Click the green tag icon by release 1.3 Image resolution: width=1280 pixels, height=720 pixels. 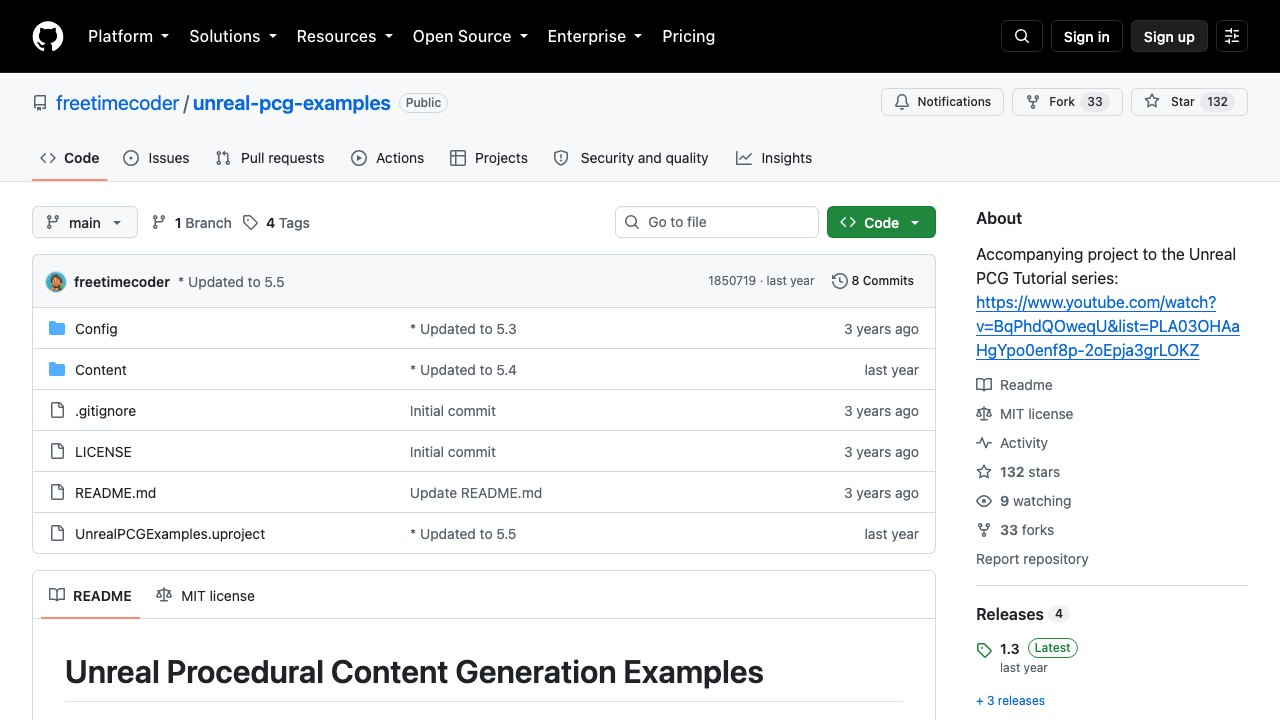point(984,650)
